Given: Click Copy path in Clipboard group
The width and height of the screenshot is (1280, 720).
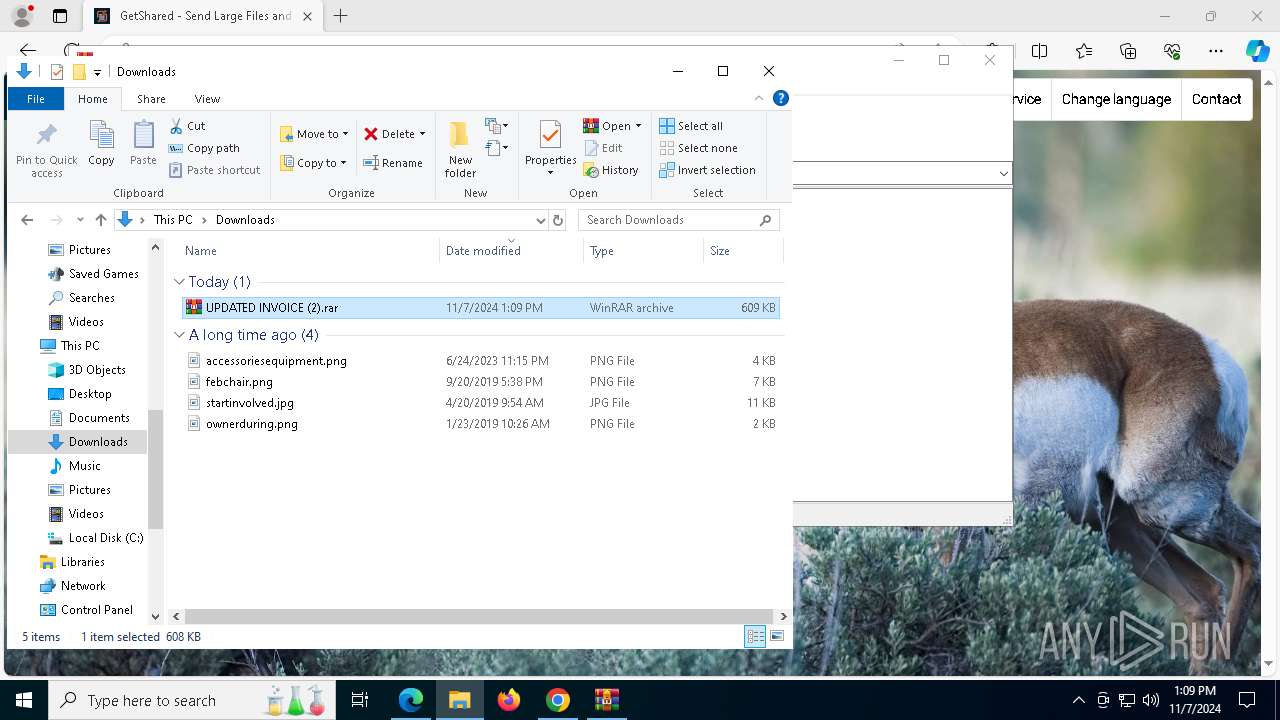Looking at the screenshot, I should pyautogui.click(x=205, y=148).
